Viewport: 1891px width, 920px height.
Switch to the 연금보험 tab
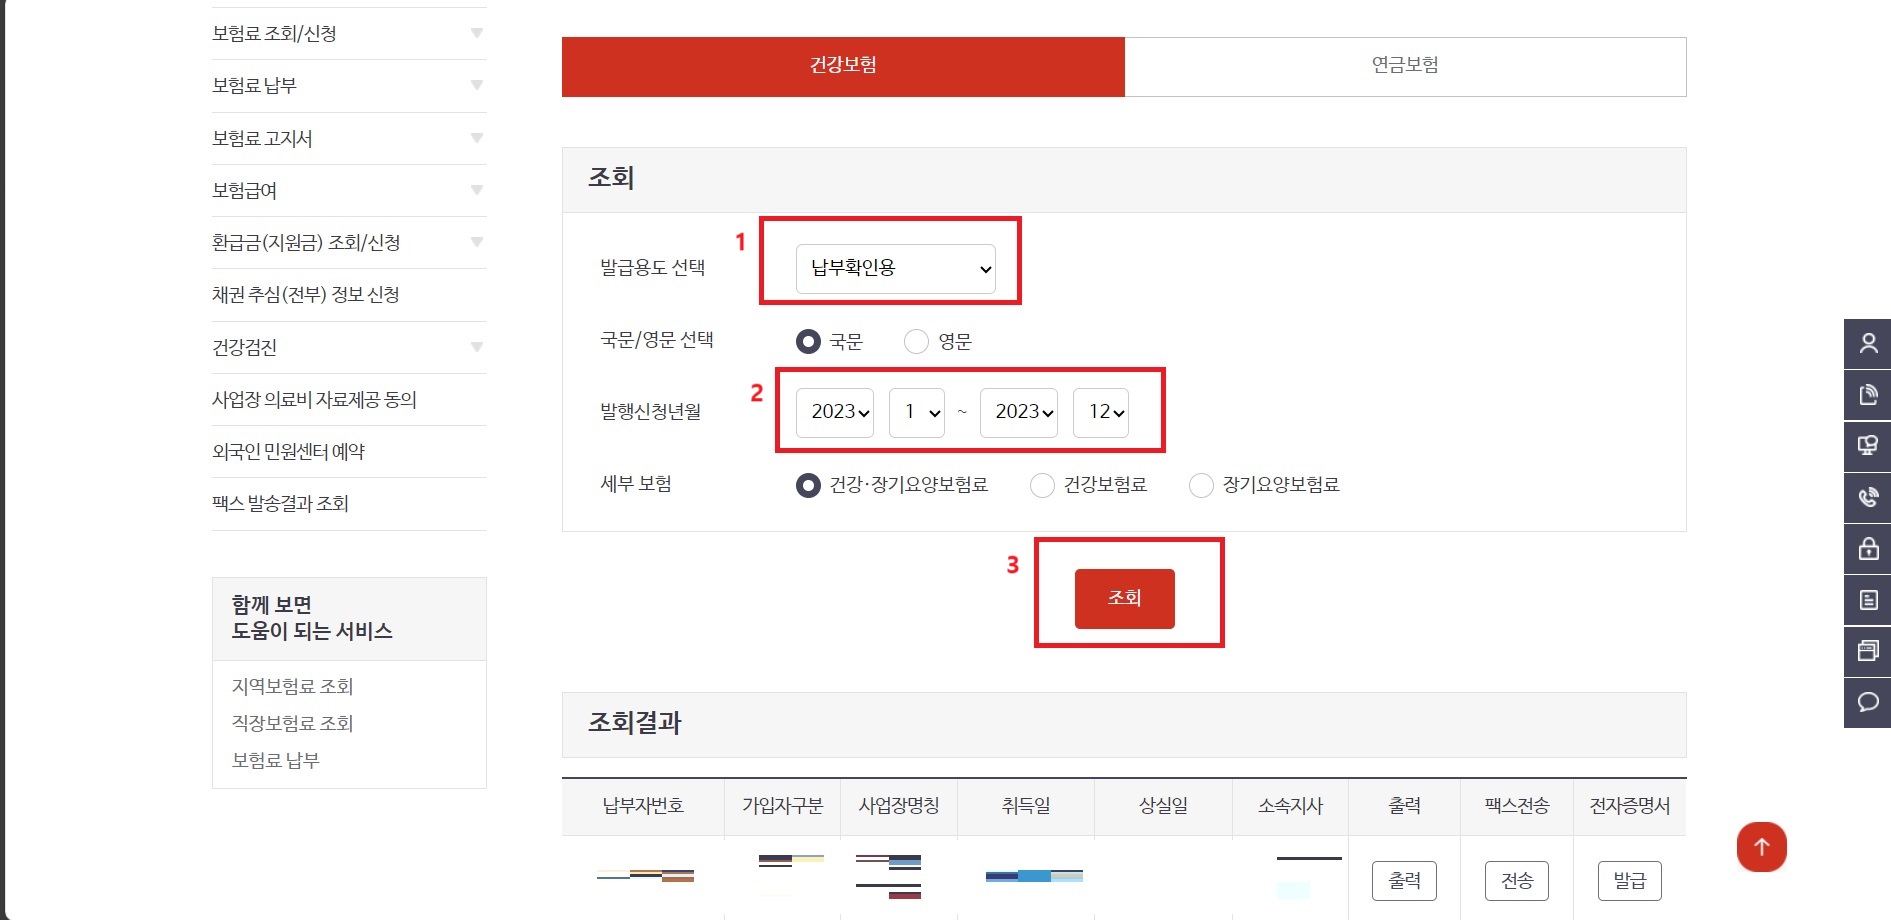[1404, 66]
